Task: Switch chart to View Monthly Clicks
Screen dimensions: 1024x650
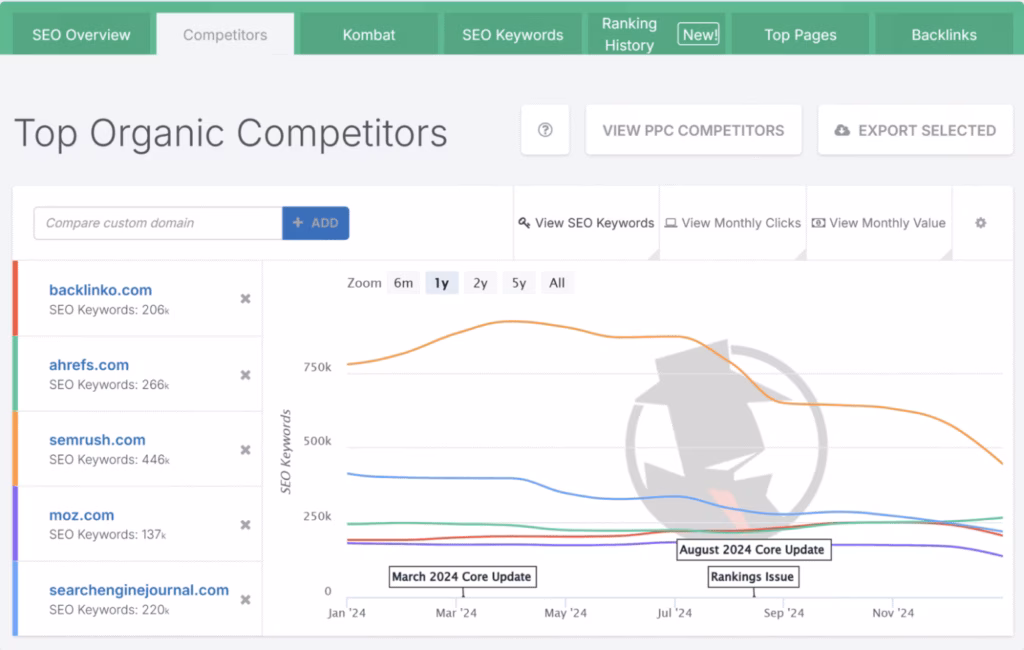Action: tap(733, 223)
